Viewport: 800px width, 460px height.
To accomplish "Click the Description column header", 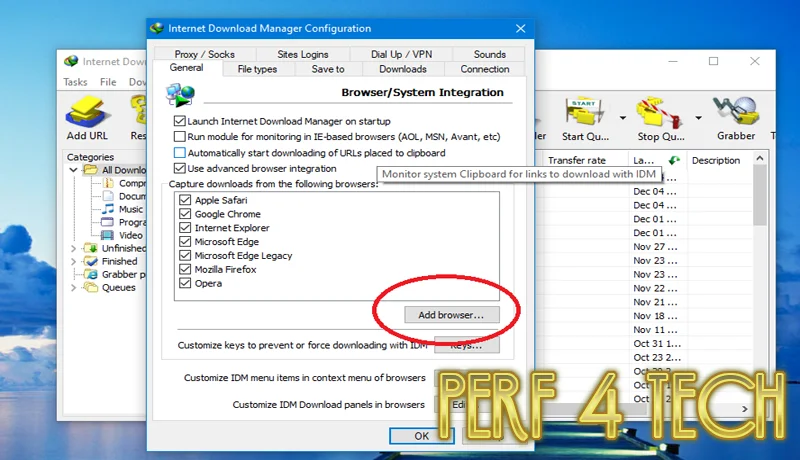I will pos(719,160).
